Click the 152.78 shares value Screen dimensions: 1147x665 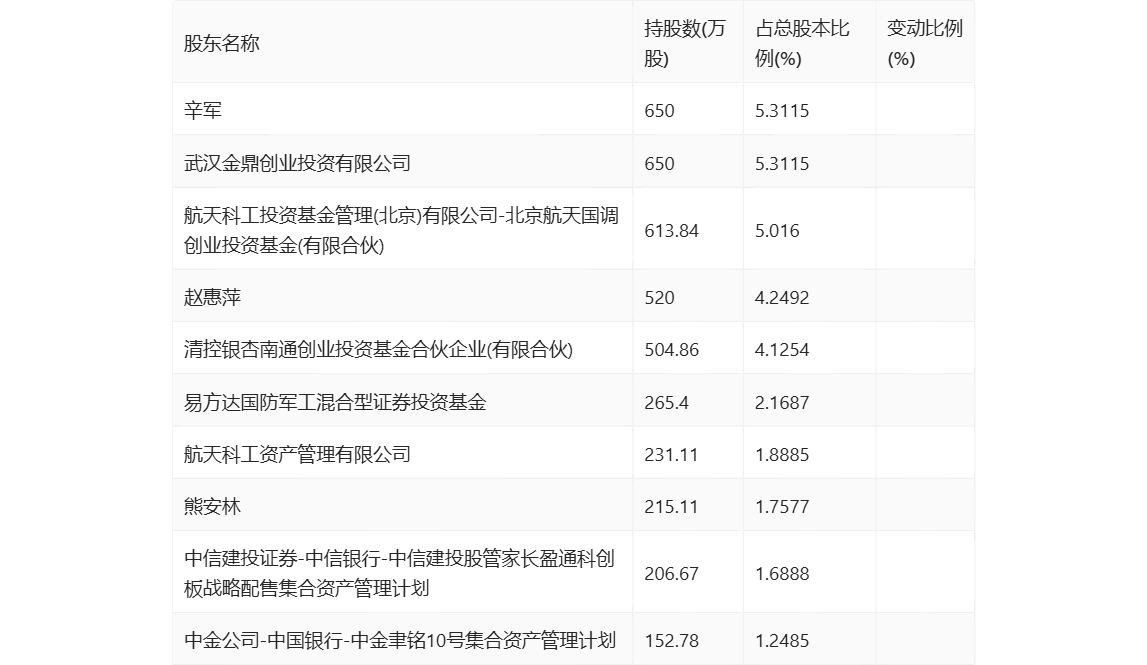[672, 641]
